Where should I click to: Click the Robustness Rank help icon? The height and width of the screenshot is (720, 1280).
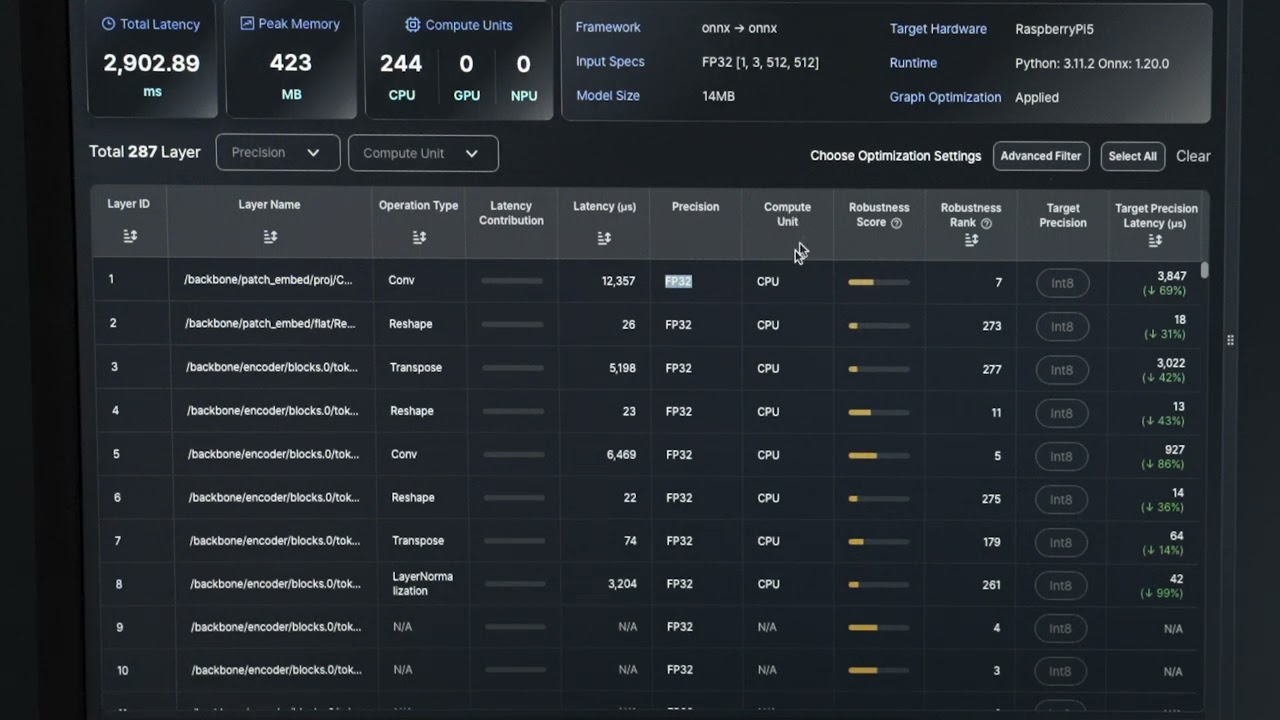[x=986, y=224]
